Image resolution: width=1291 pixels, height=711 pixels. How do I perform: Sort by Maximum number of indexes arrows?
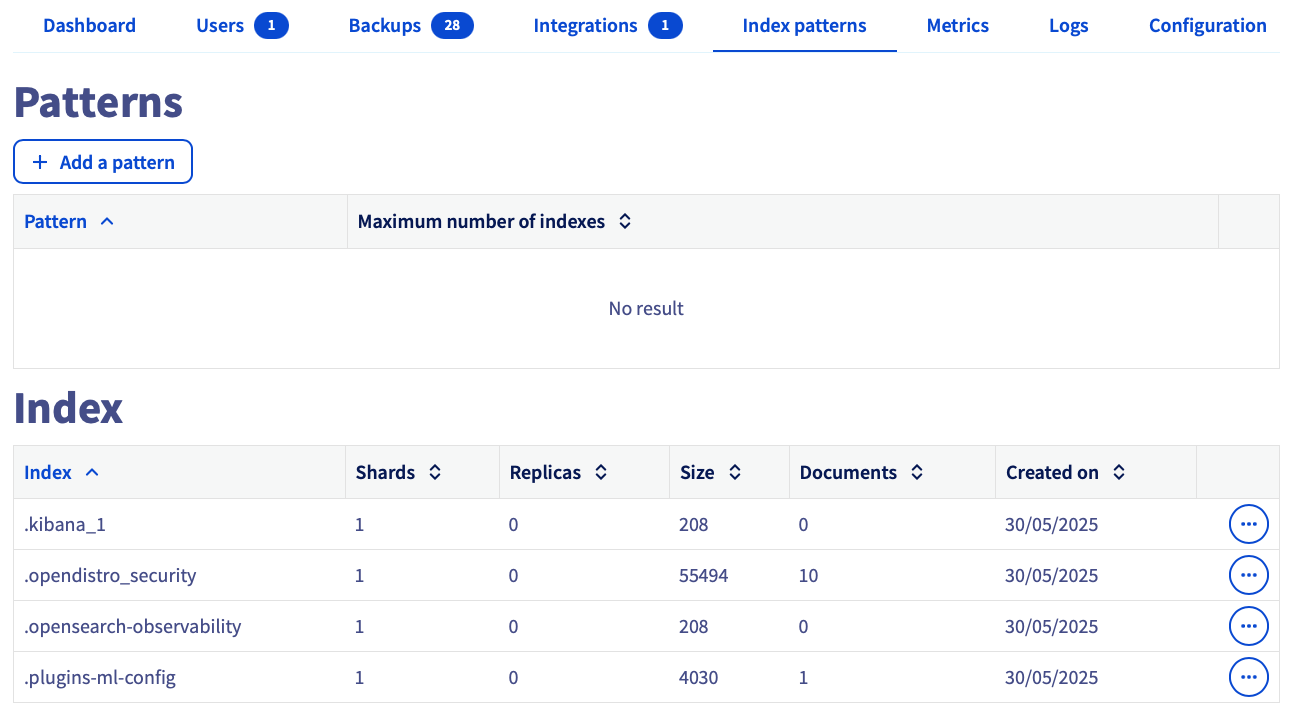coord(625,222)
